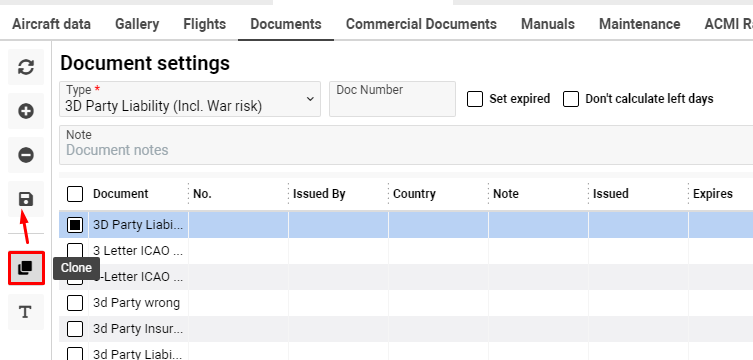Uncheck the 3D Party Liabi... row checkbox

tap(75, 225)
